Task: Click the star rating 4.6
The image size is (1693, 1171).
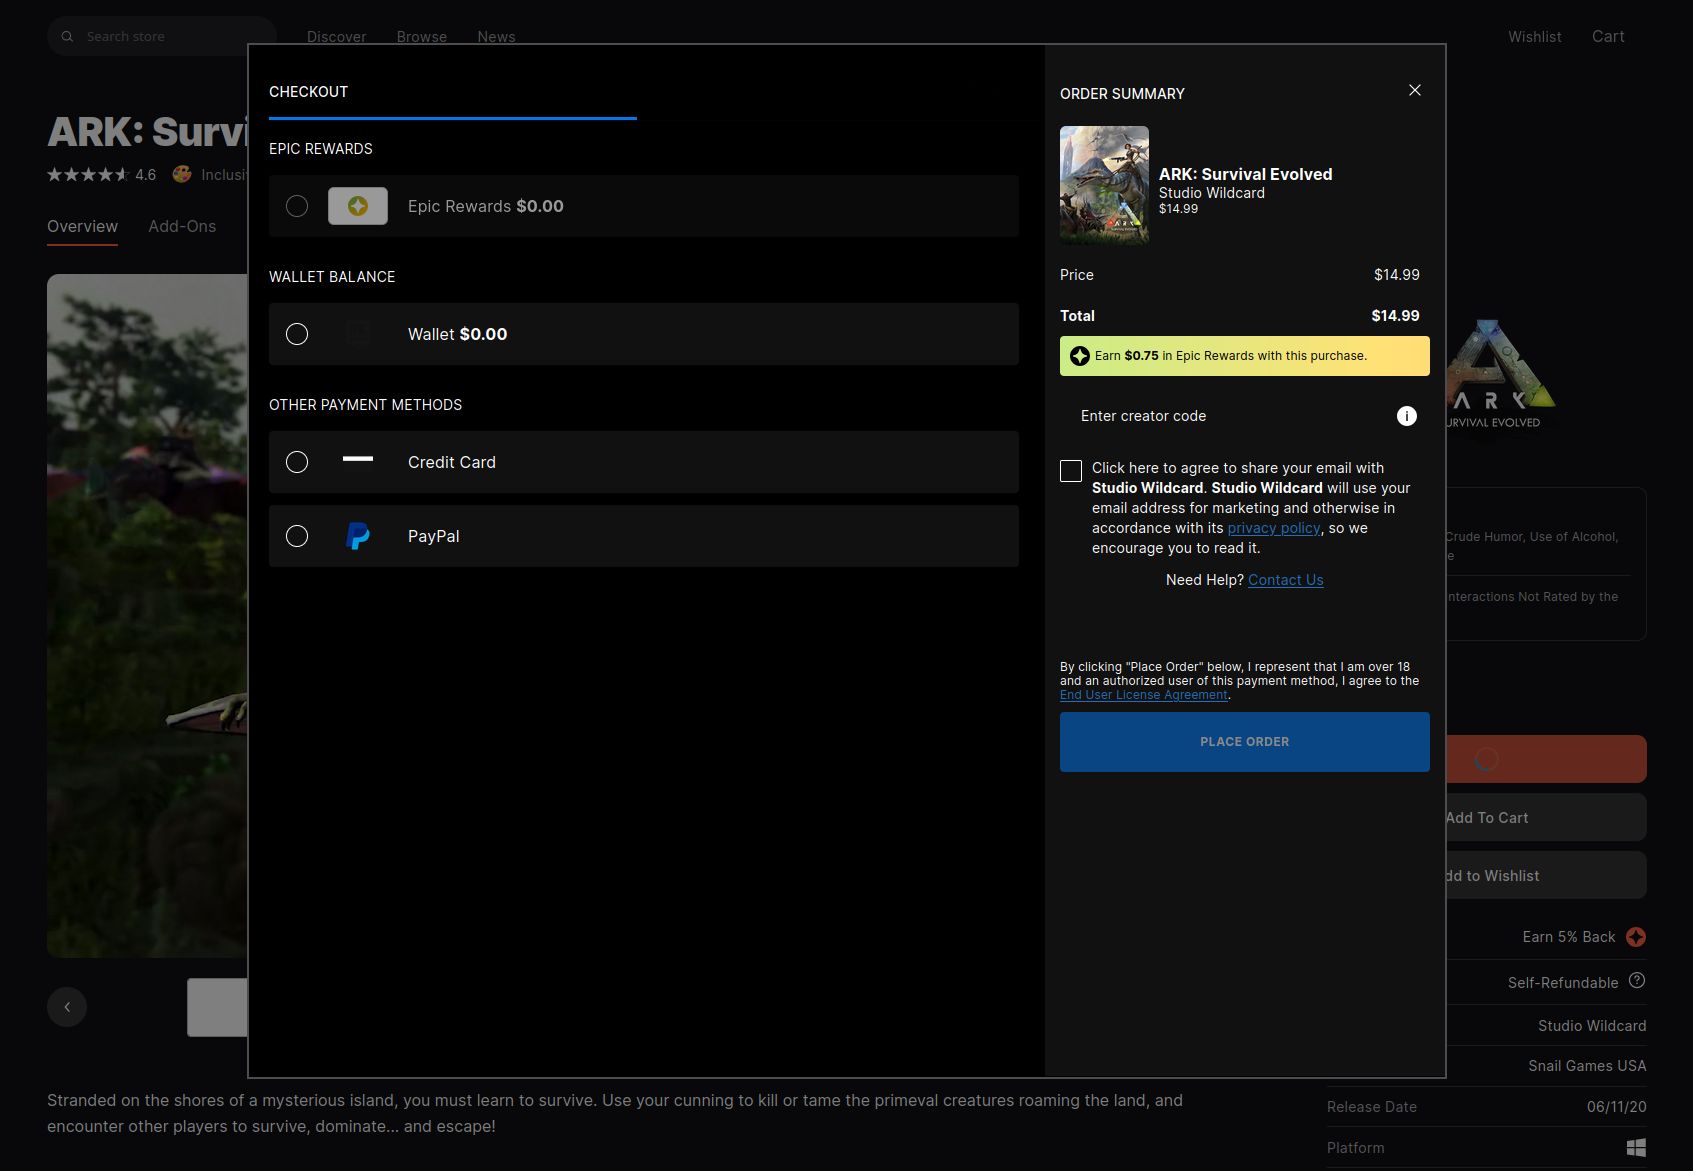Action: (102, 175)
